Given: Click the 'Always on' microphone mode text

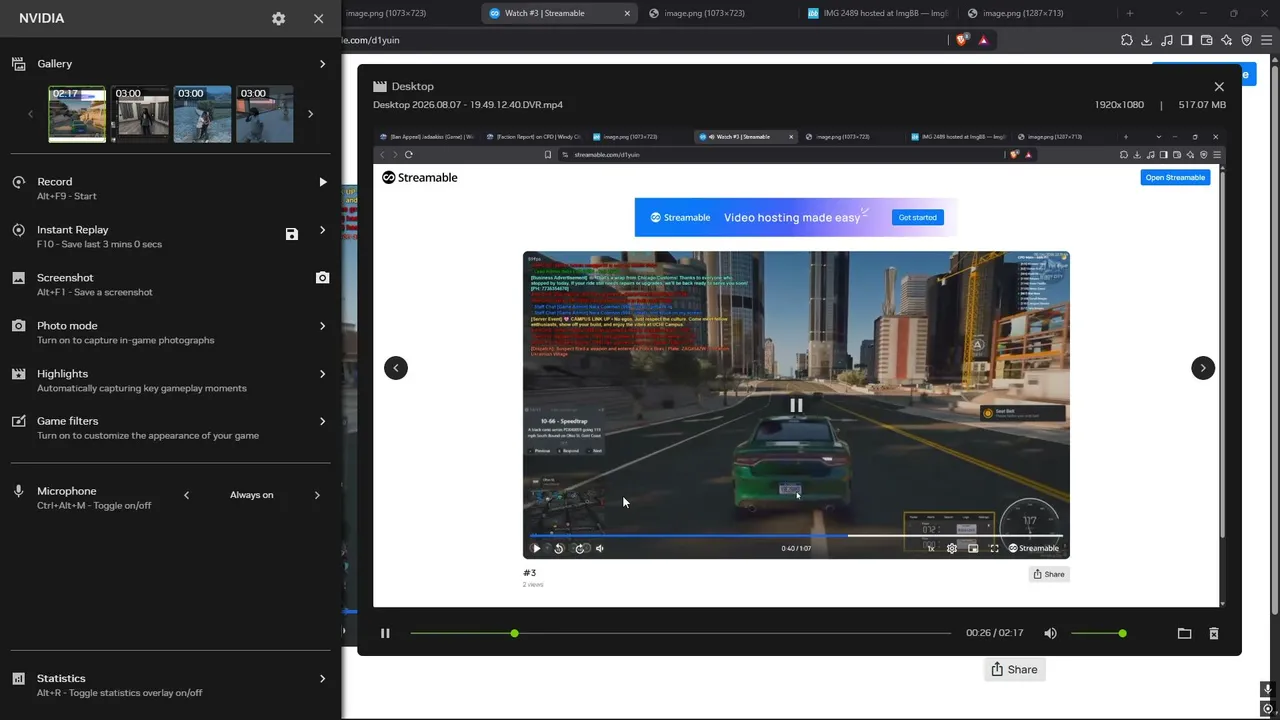Looking at the screenshot, I should (x=251, y=495).
